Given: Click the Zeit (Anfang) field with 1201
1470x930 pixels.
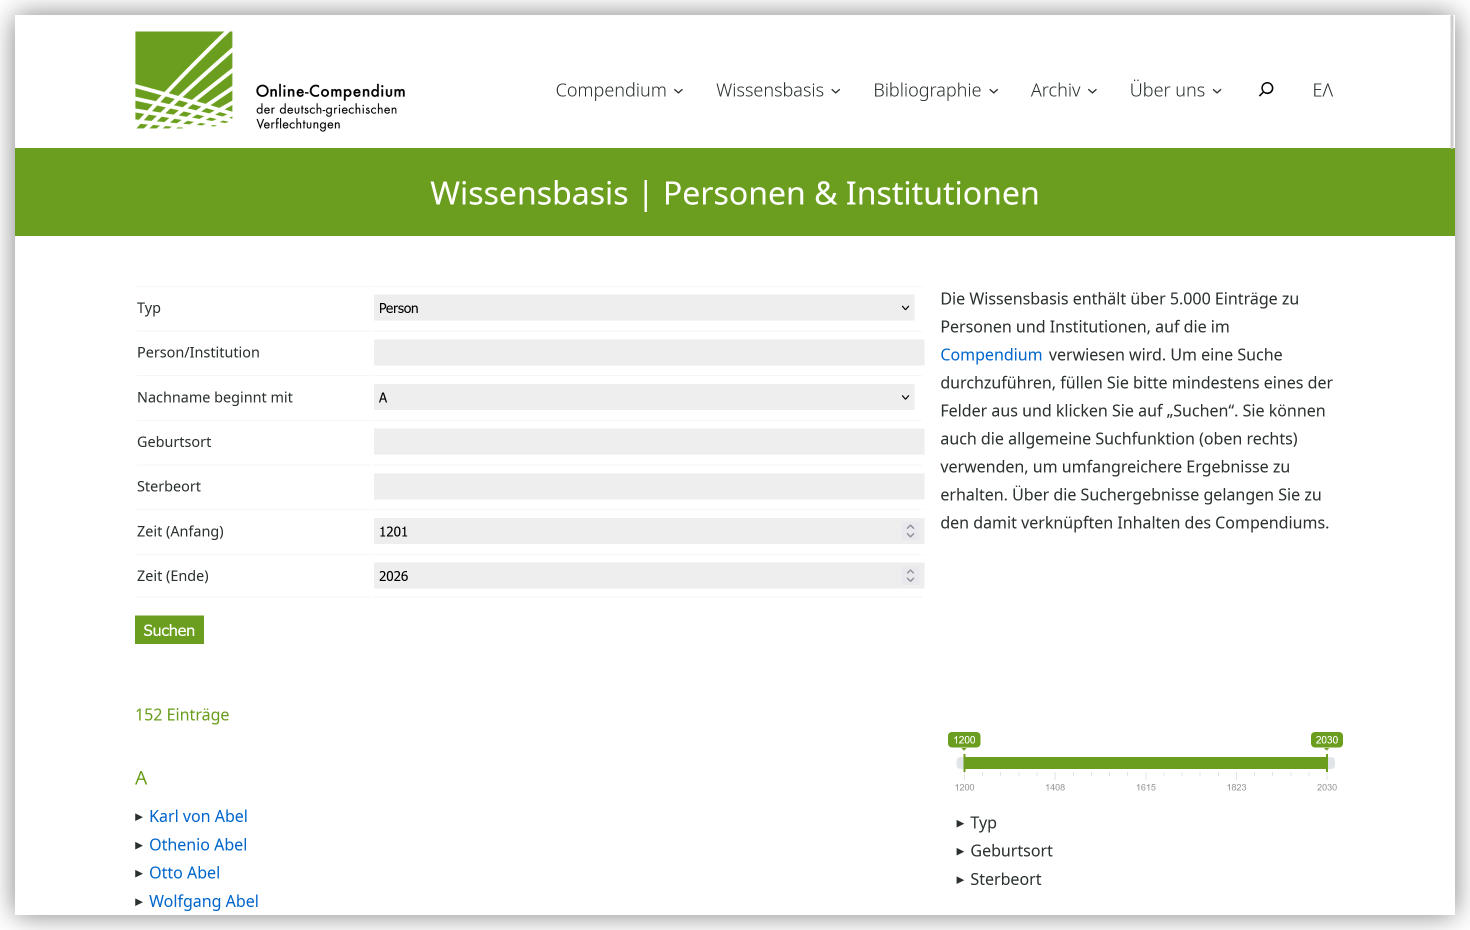Looking at the screenshot, I should (648, 531).
